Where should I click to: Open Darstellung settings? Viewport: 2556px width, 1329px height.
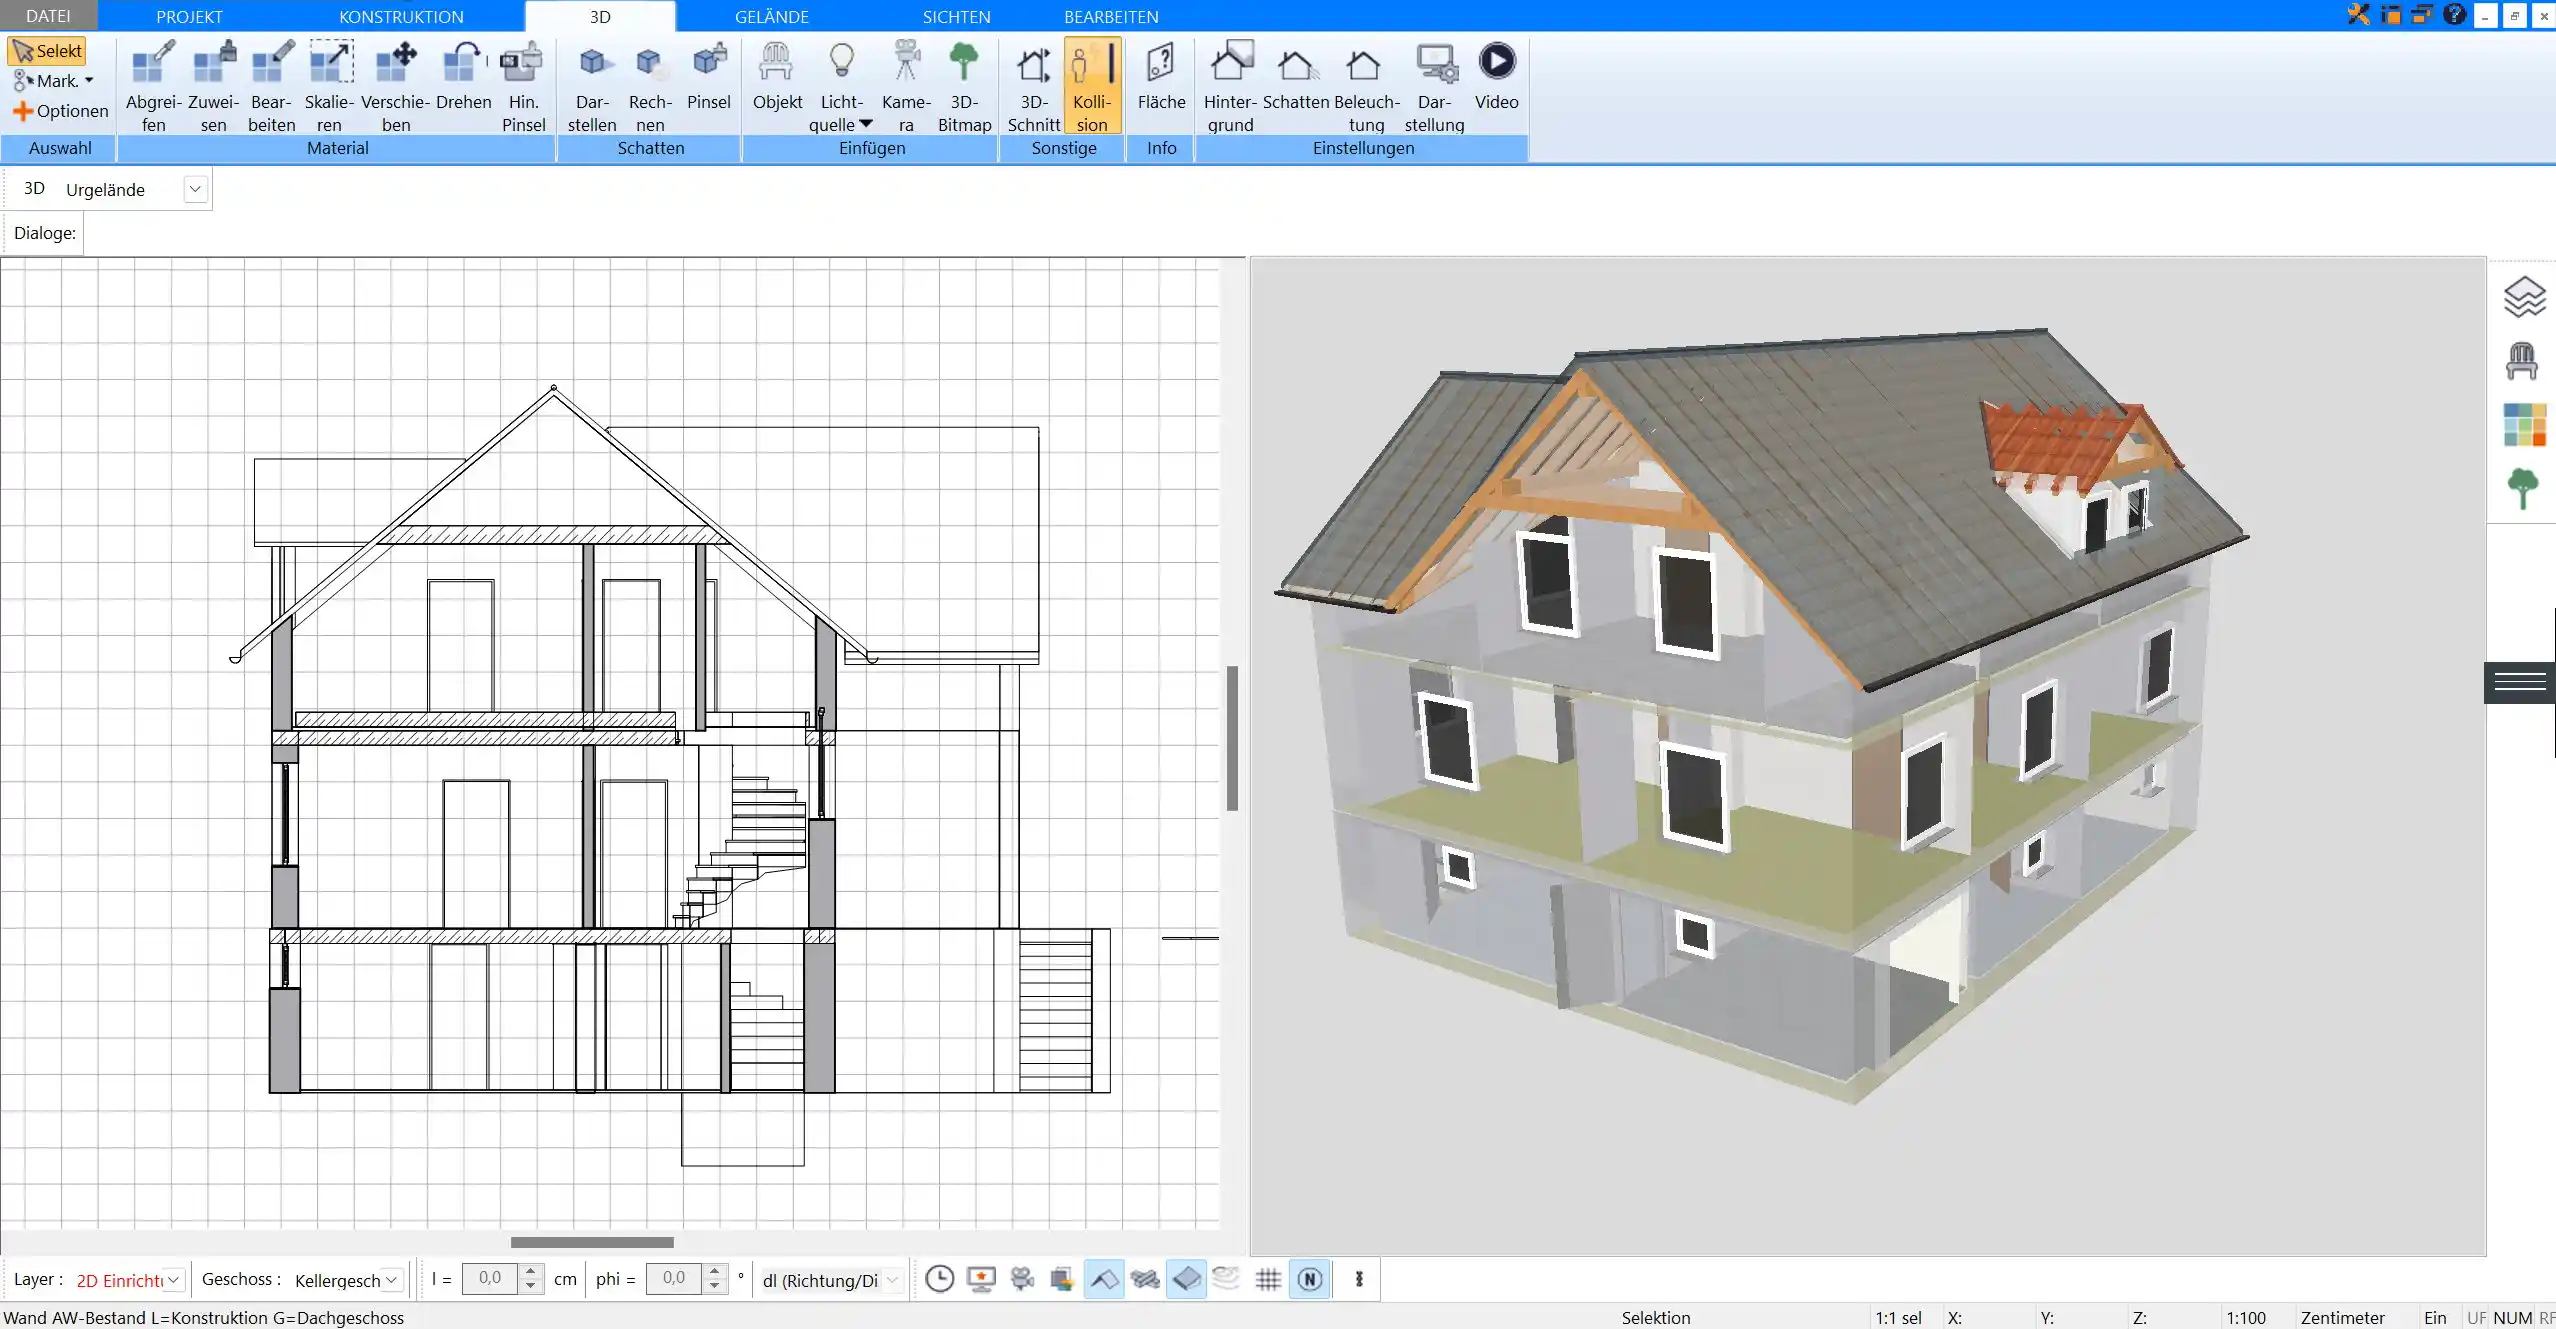click(x=1434, y=86)
